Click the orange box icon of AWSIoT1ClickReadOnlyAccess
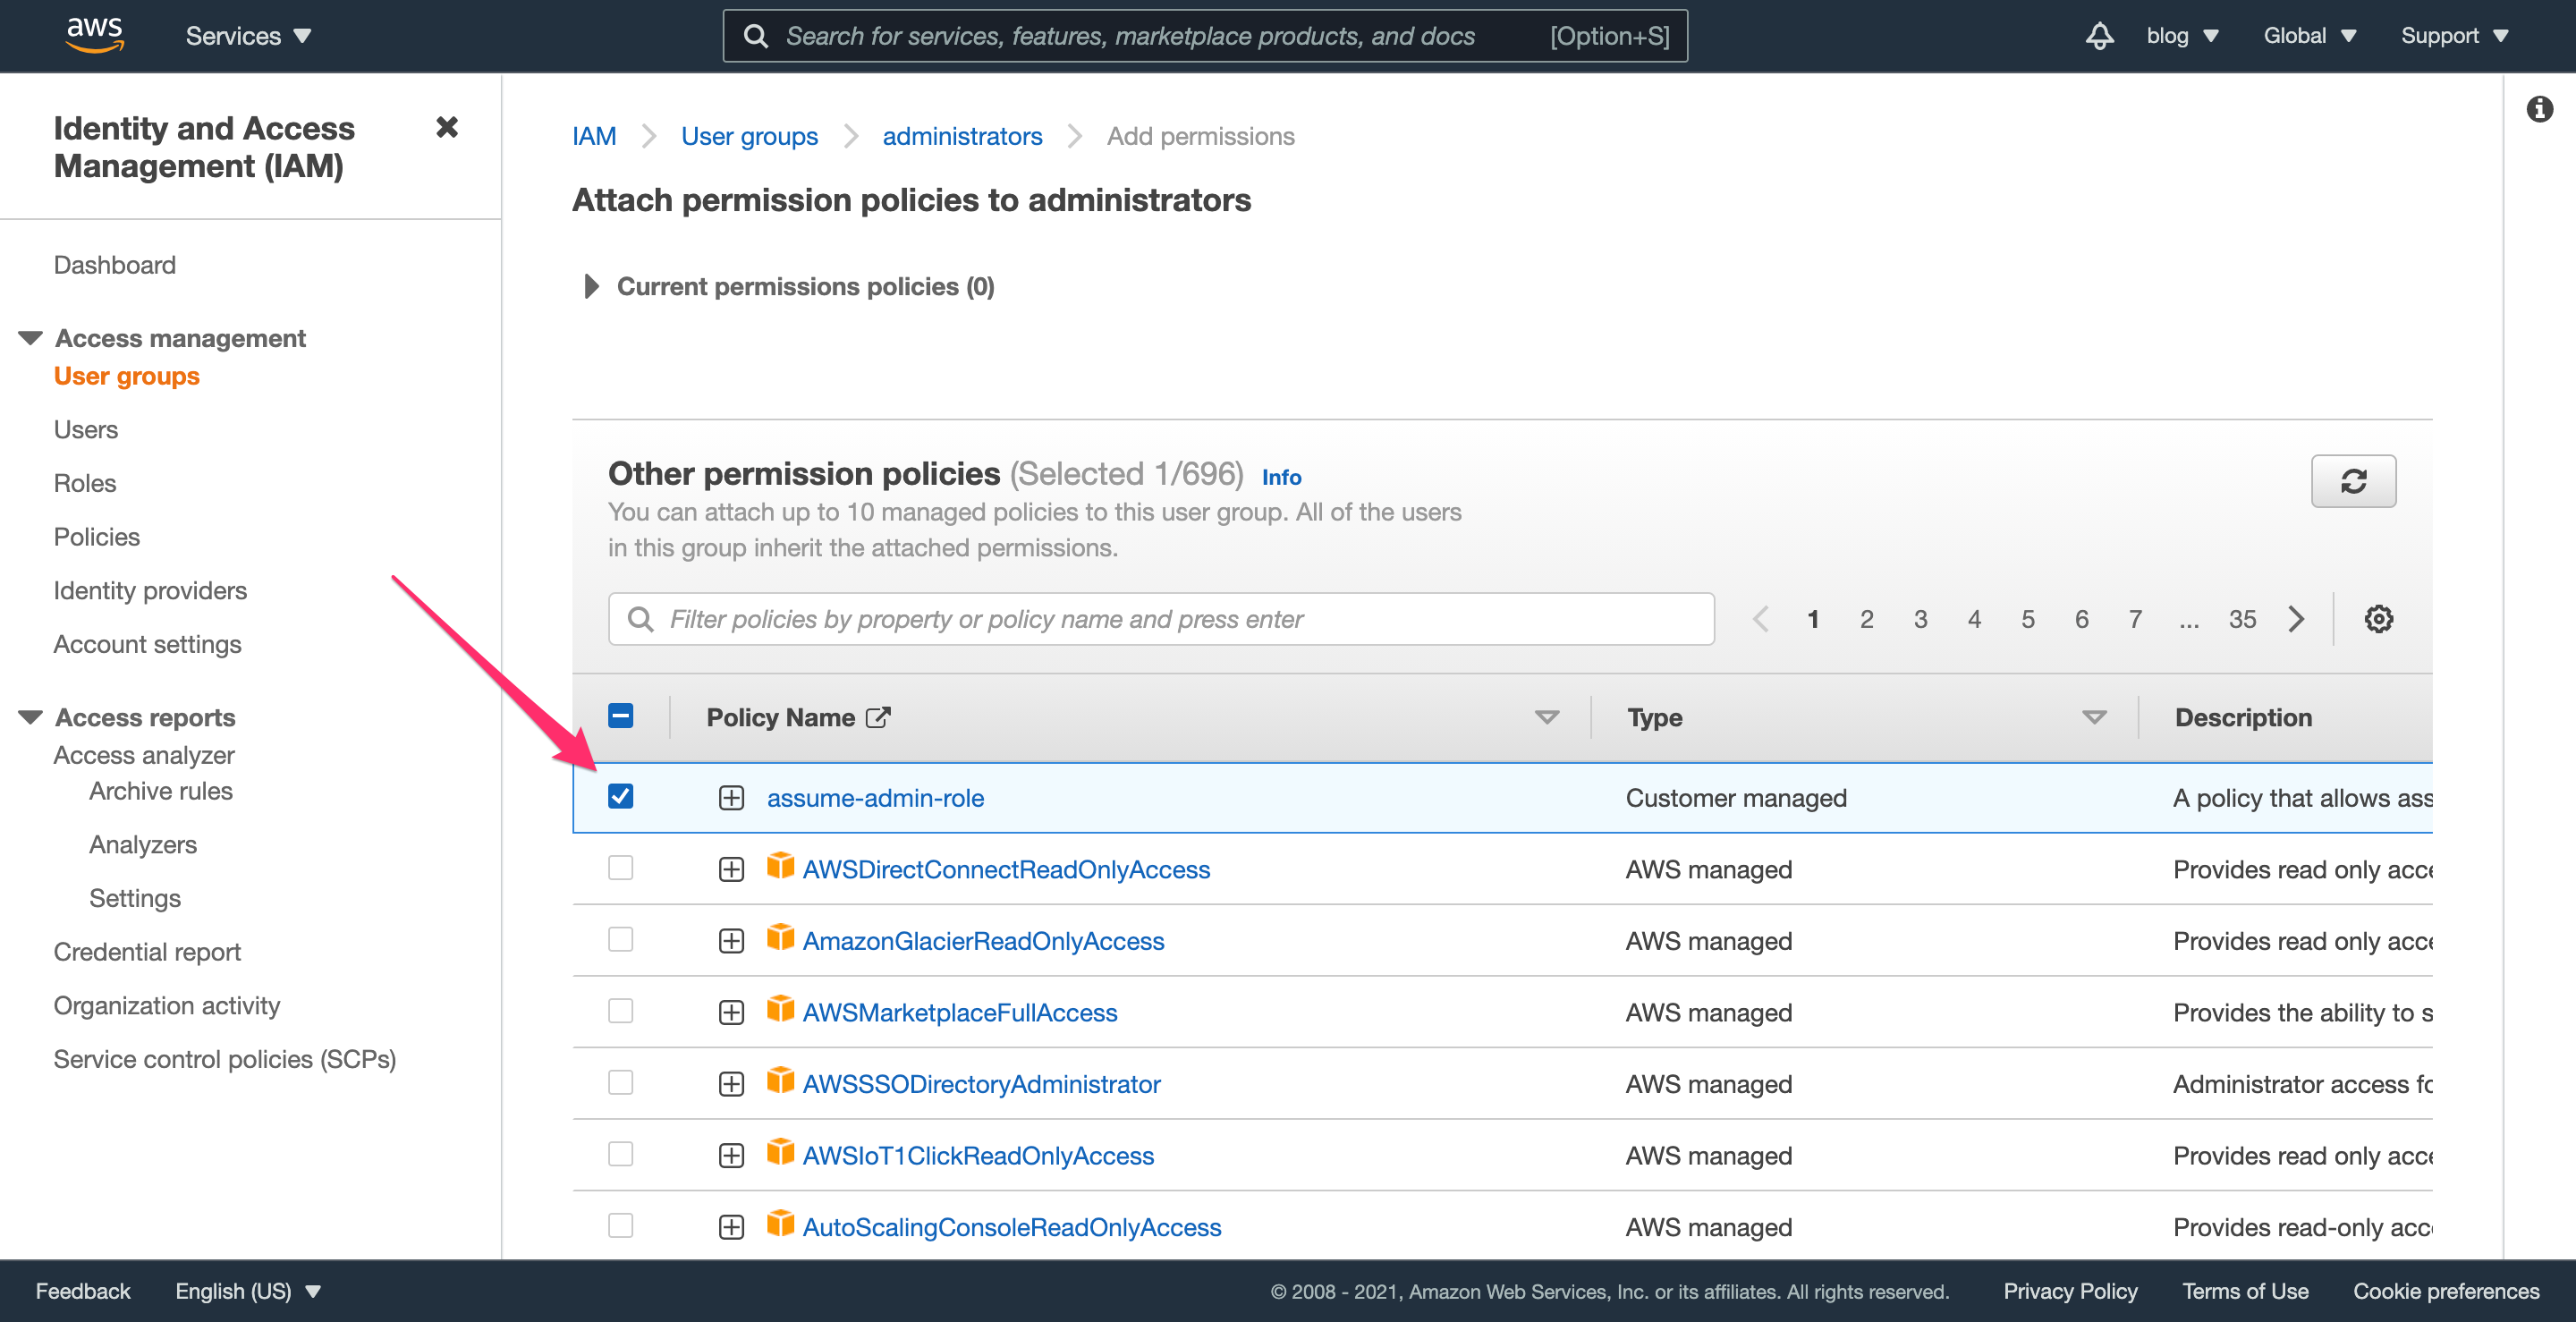 [x=780, y=1152]
